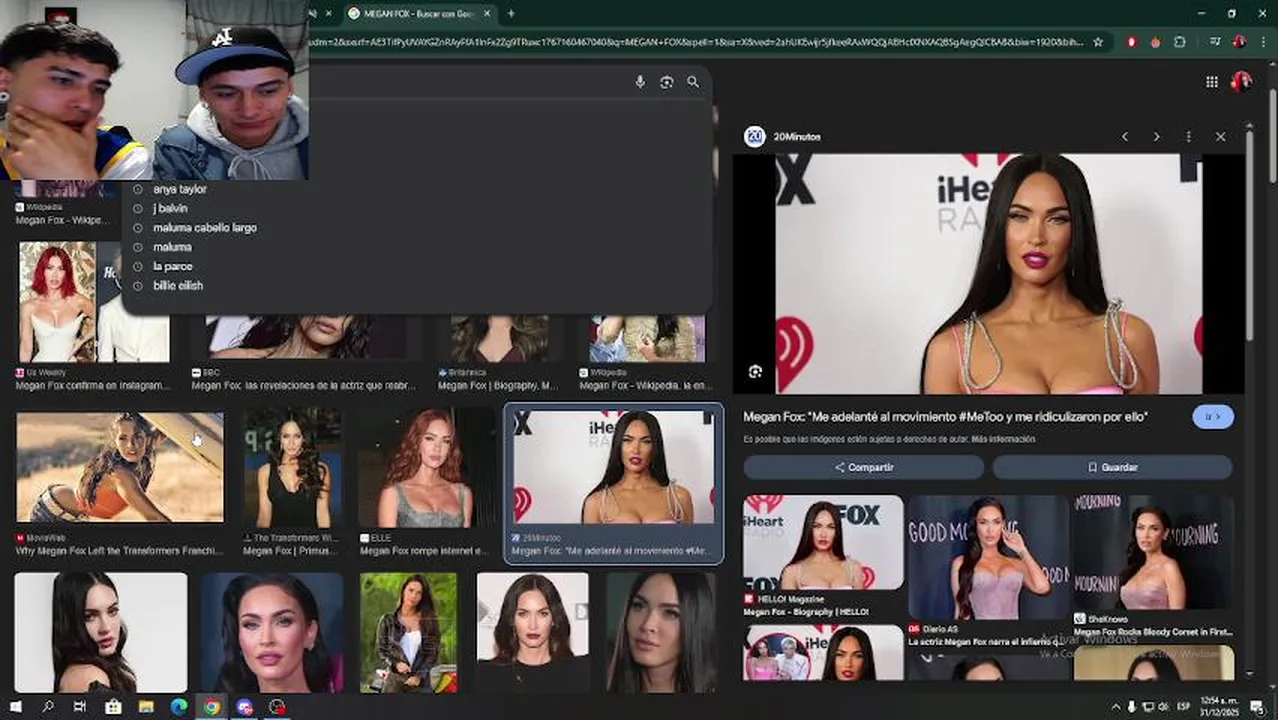Open the Windows Start menu
Image resolution: width=1278 pixels, height=720 pixels.
click(x=15, y=707)
